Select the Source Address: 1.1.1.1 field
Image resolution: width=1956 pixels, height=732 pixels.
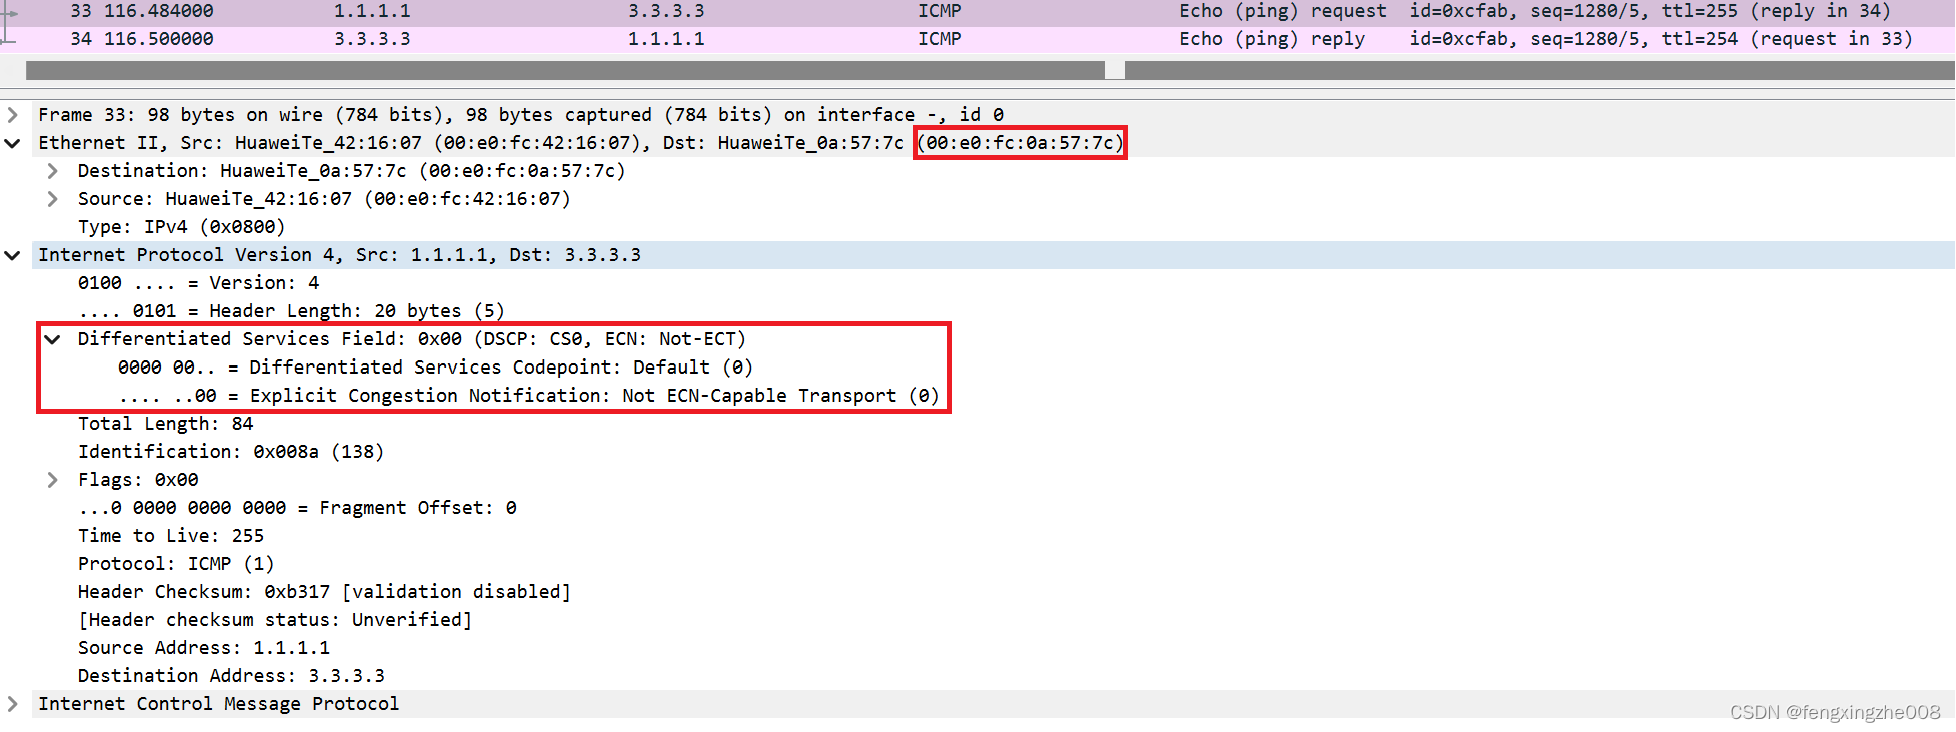204,648
